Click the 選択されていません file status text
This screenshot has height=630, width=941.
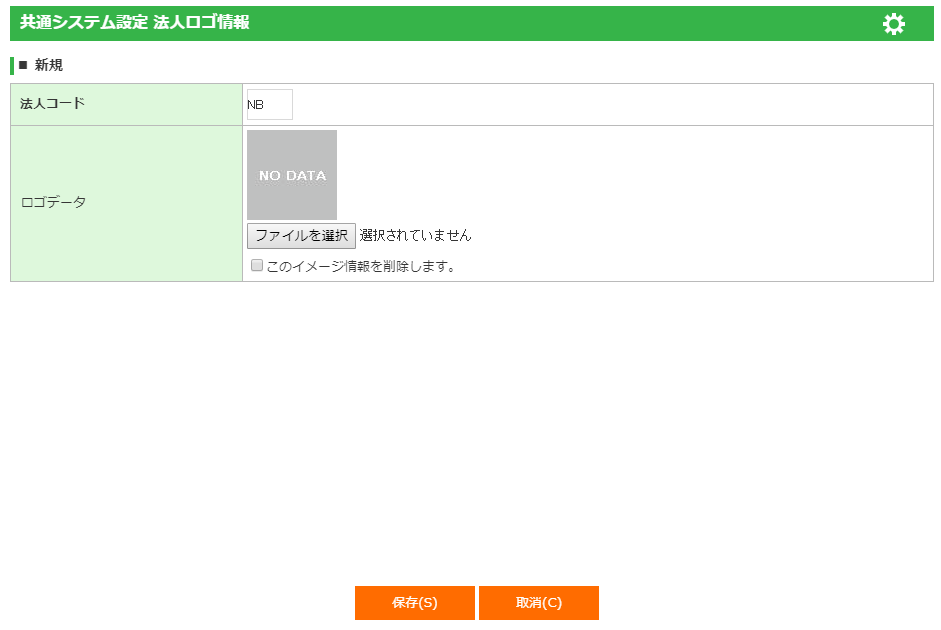415,236
